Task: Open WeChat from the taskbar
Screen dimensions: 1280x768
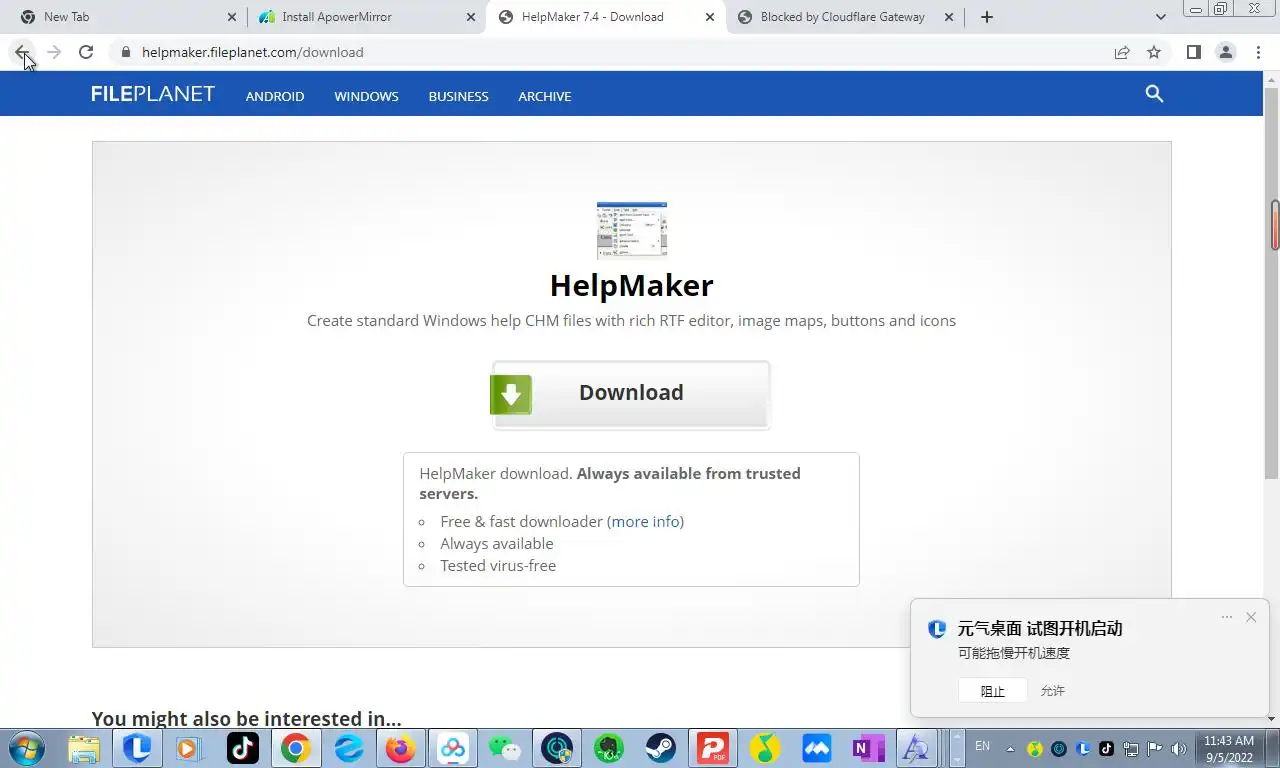Action: coord(505,748)
